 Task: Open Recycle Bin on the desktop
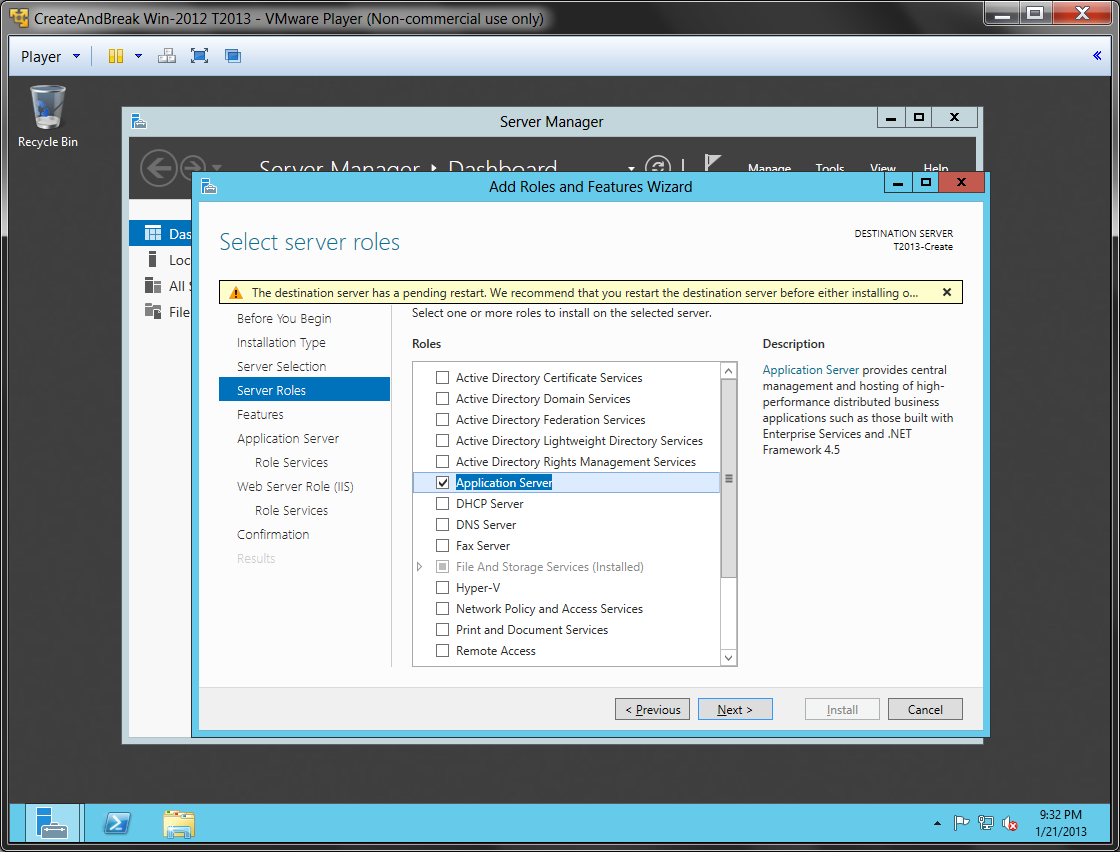pos(47,110)
